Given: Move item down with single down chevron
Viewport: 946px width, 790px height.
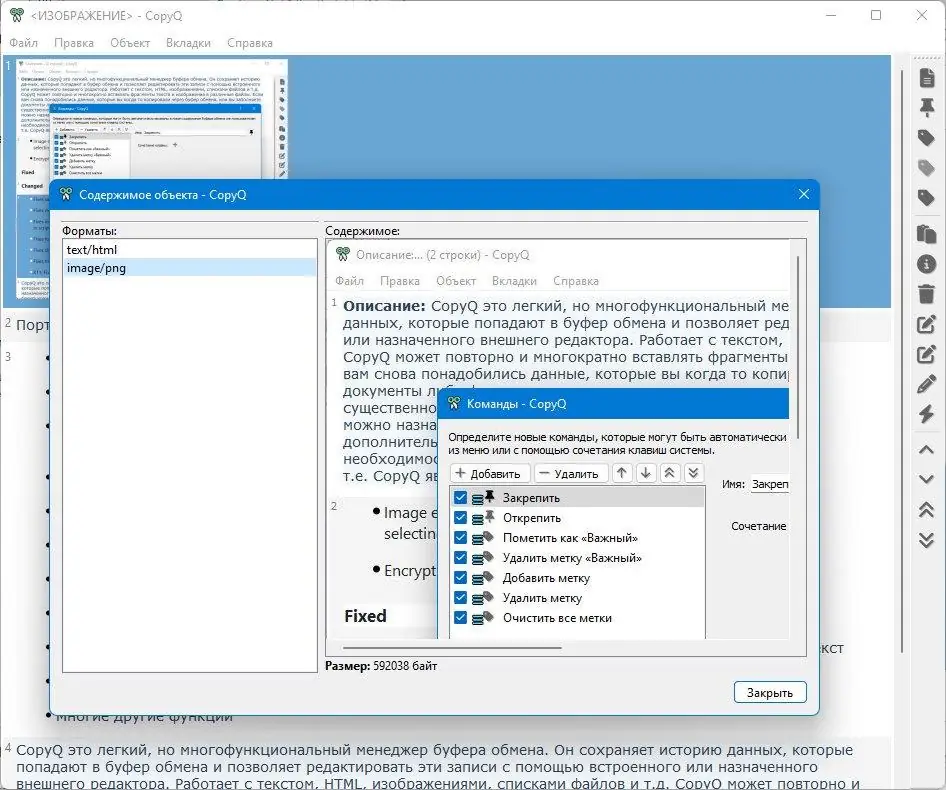Looking at the screenshot, I should (927, 479).
